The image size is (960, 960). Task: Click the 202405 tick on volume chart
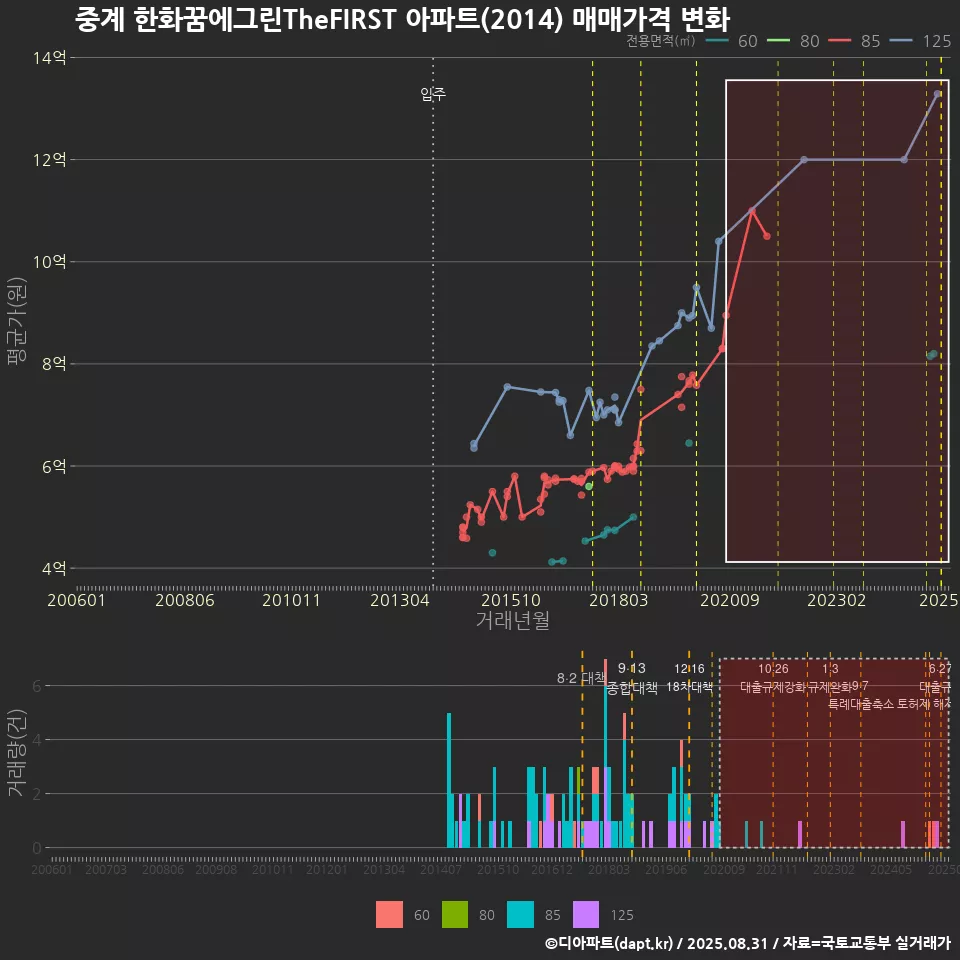coord(891,869)
